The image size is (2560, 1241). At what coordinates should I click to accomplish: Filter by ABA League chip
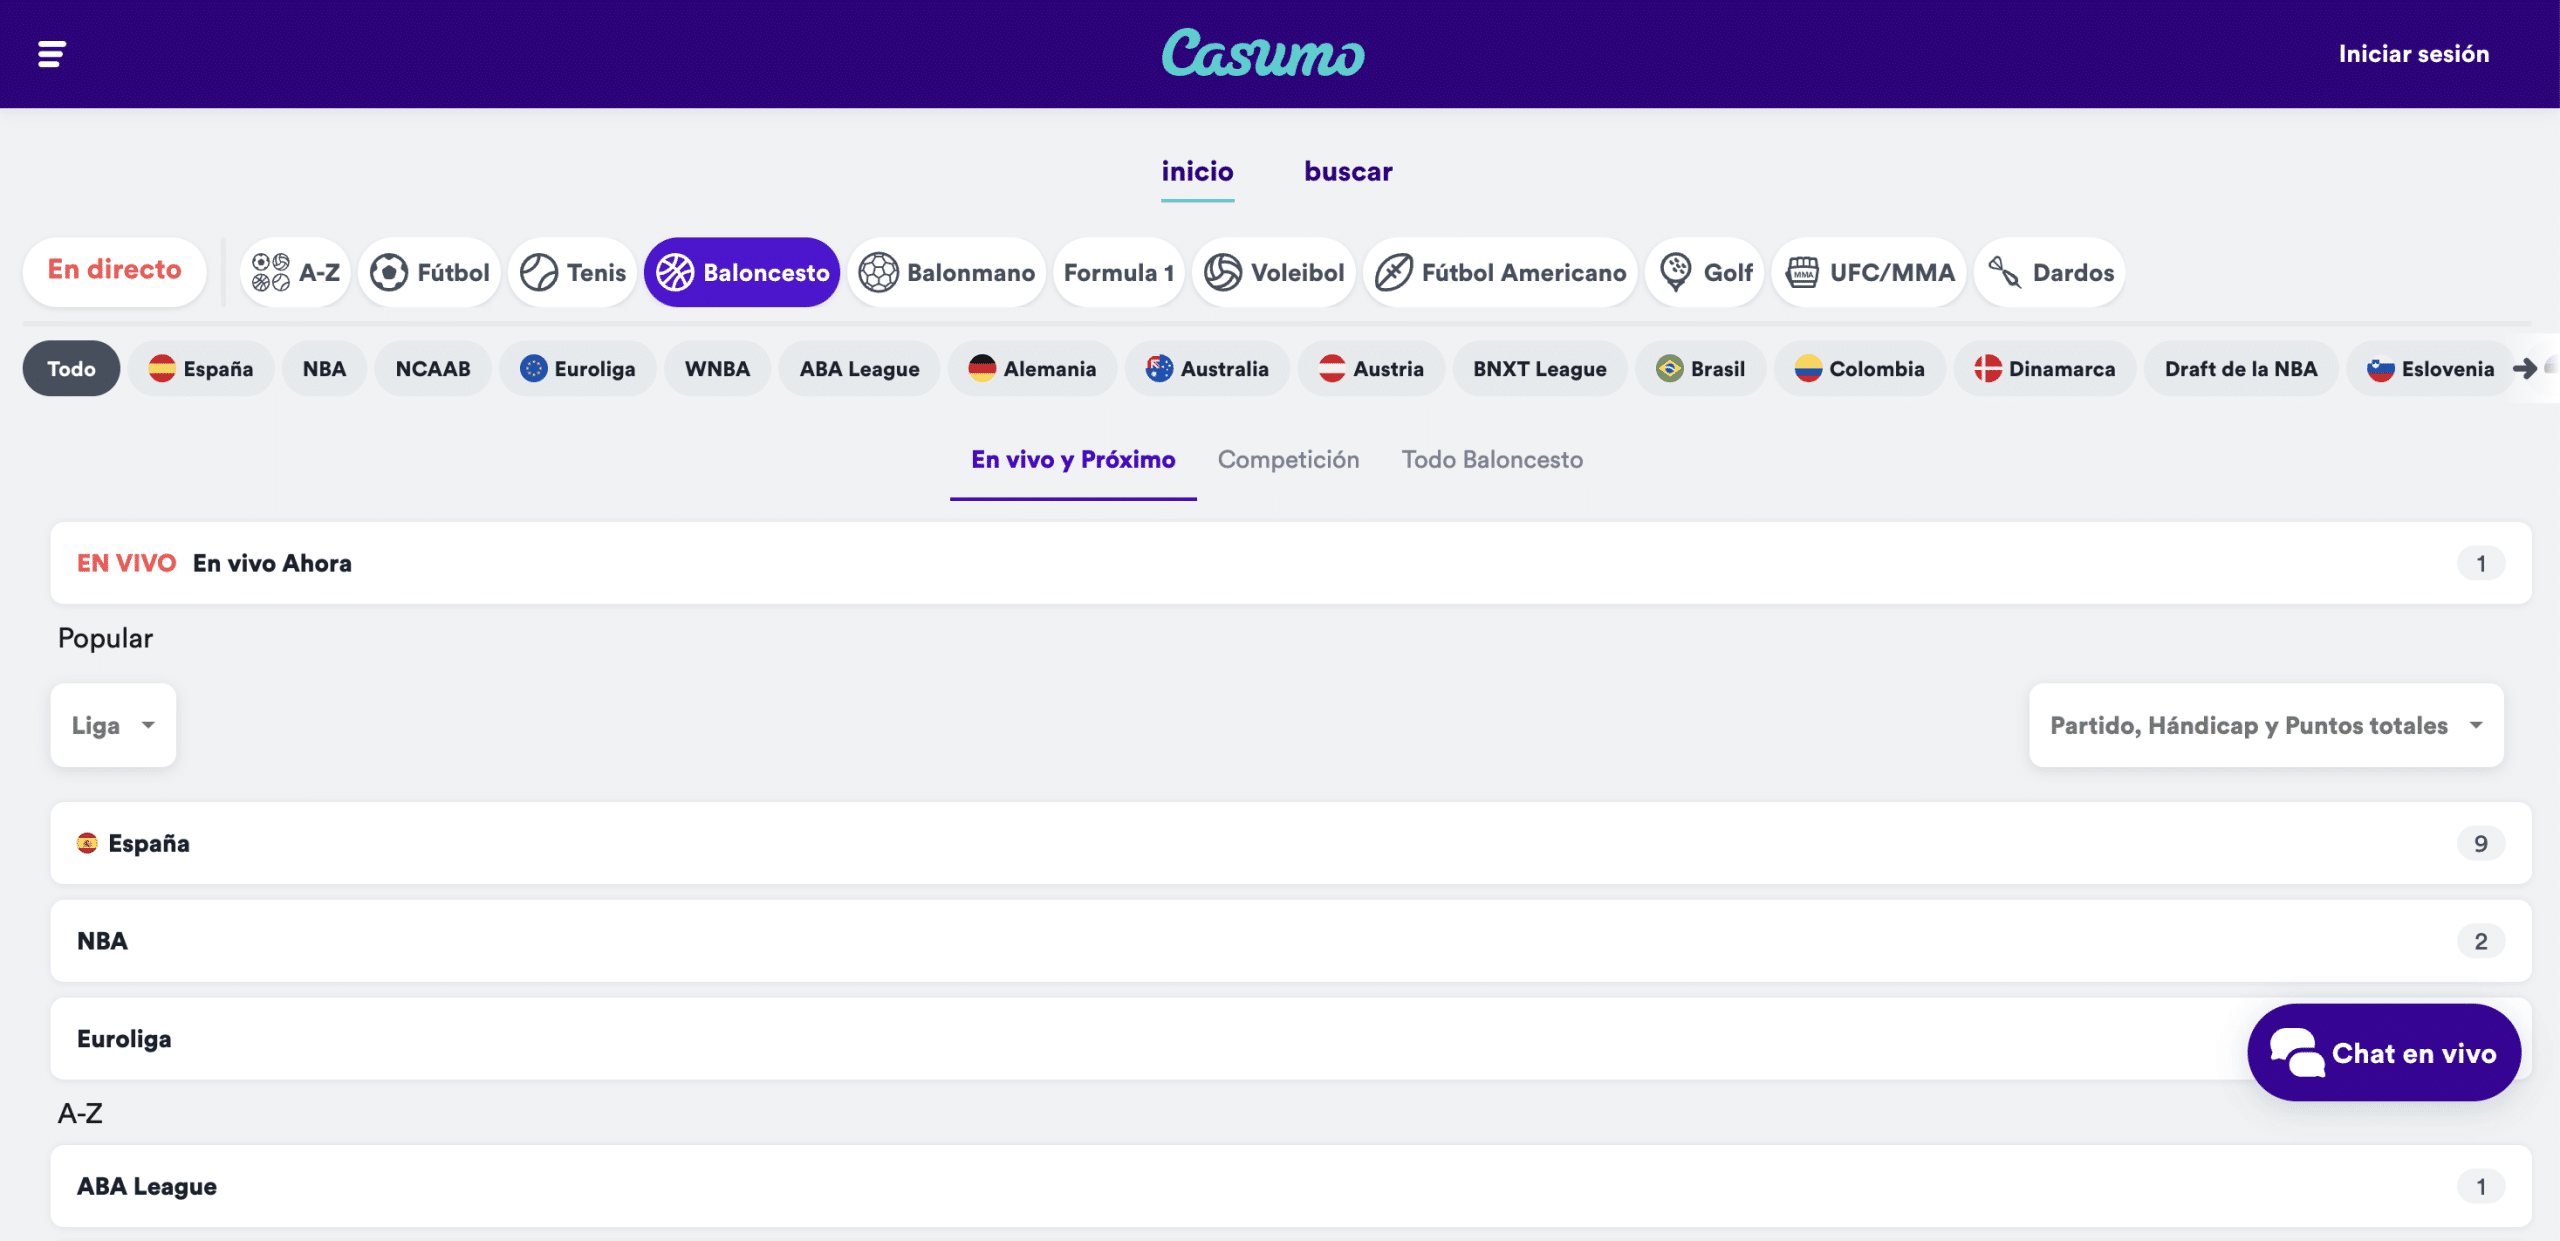coord(859,369)
